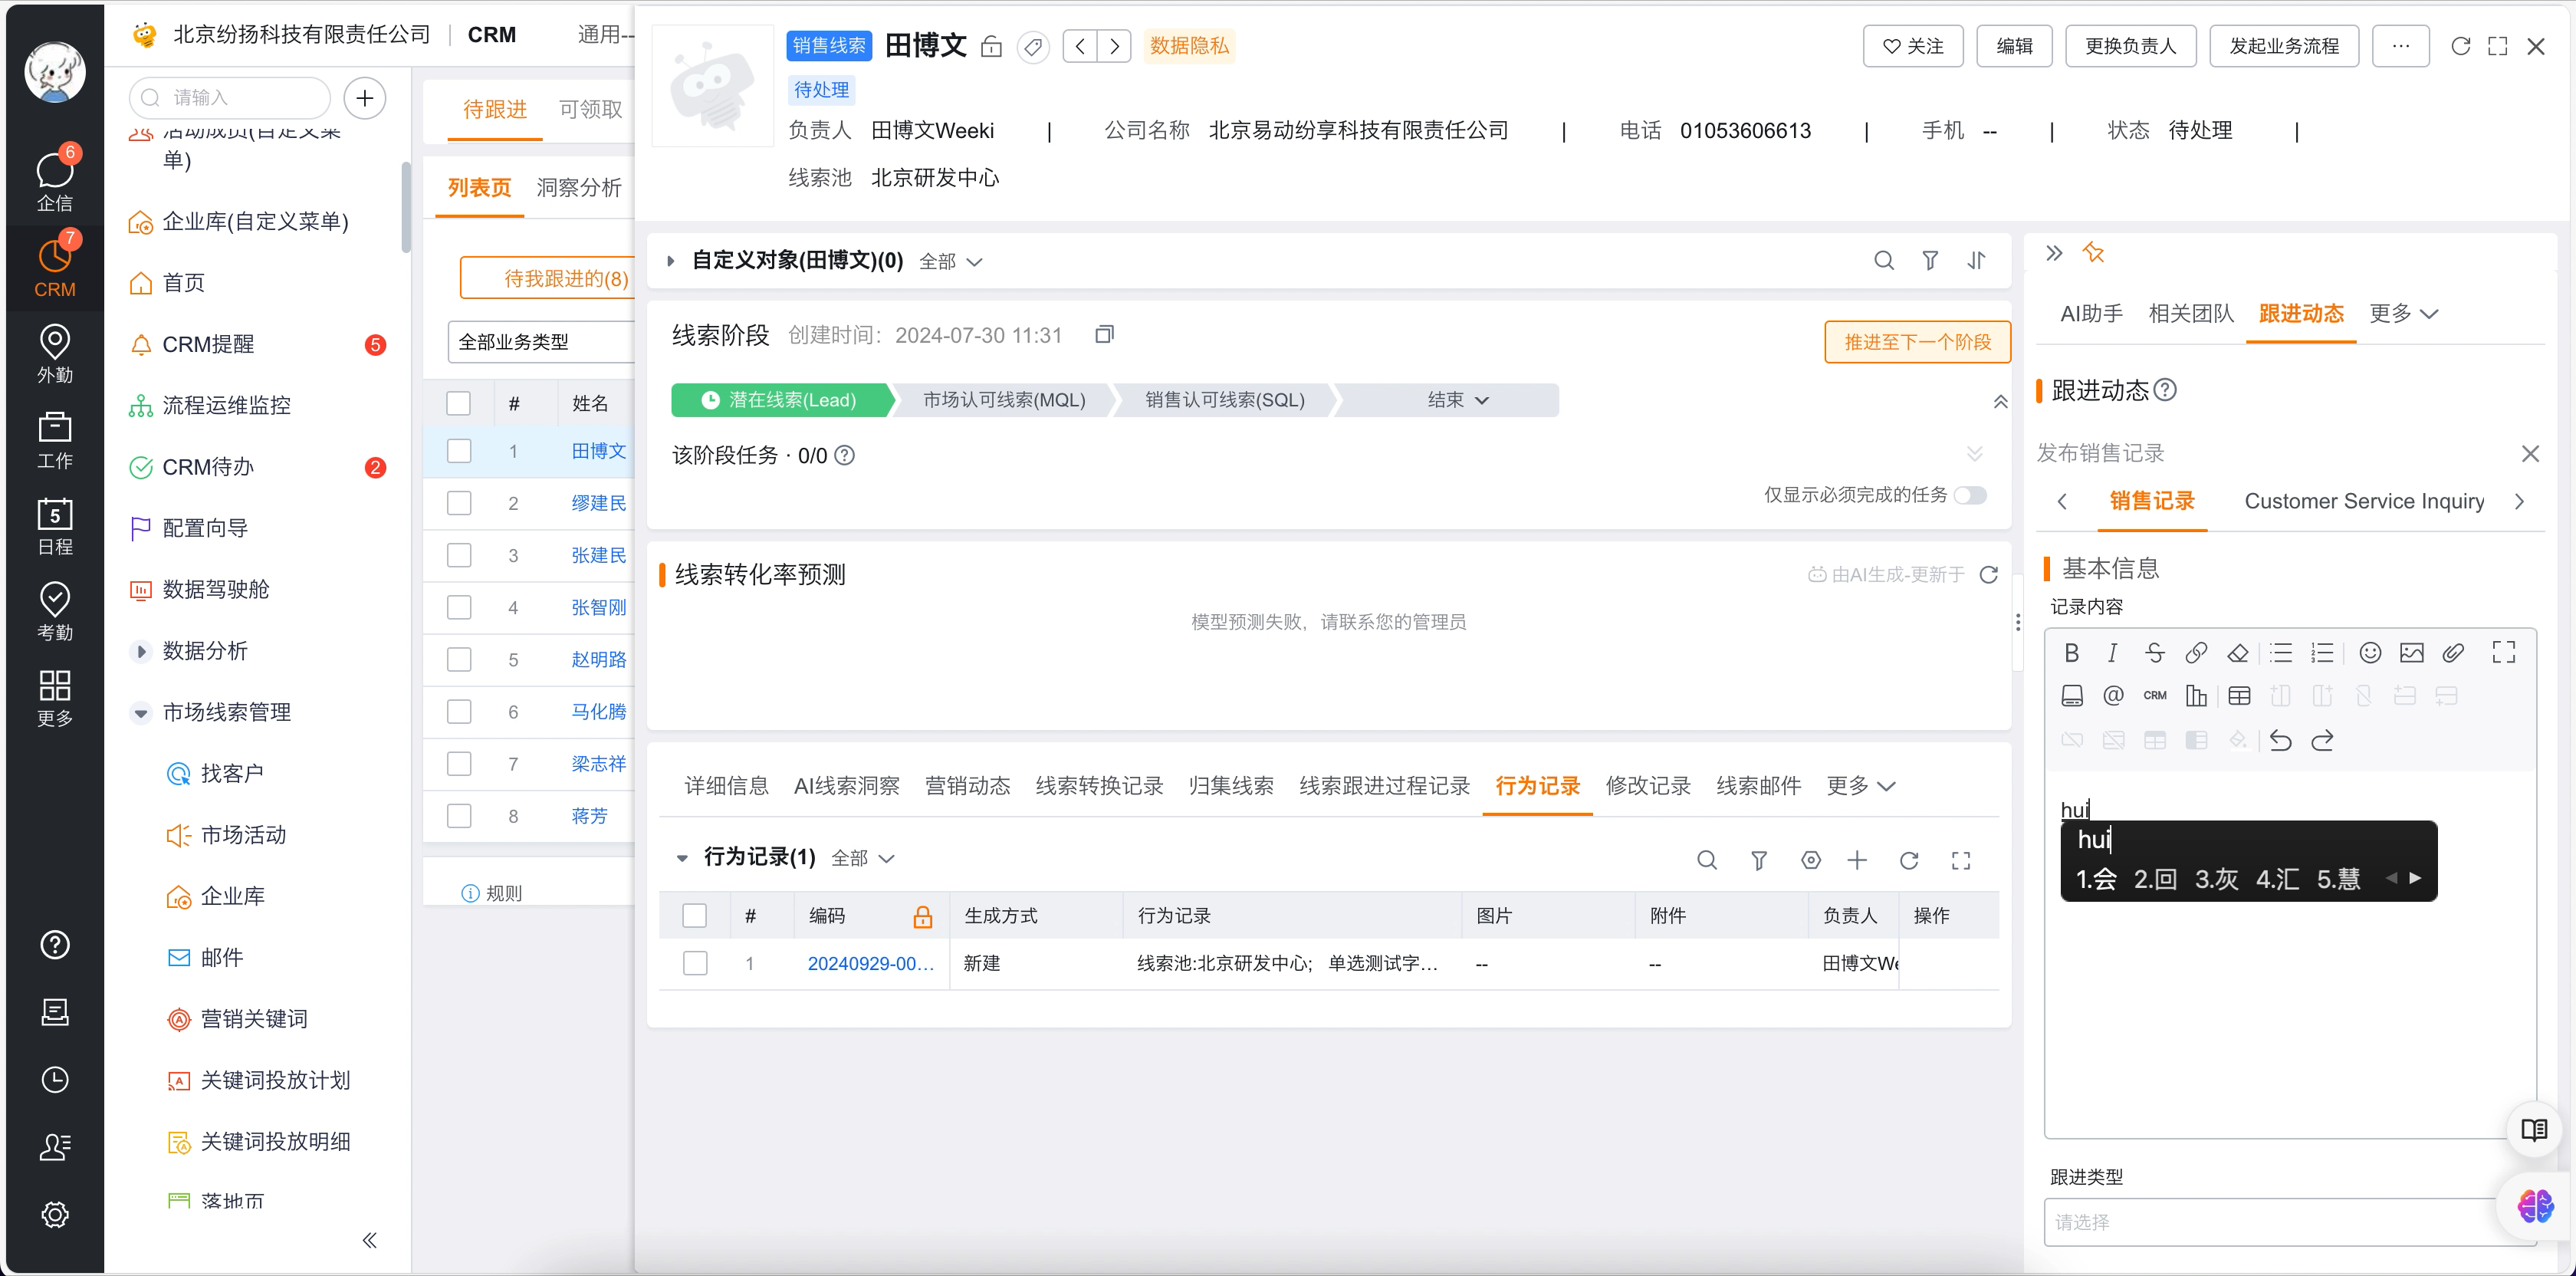
Task: Click the 关注 follow button
Action: (1912, 46)
